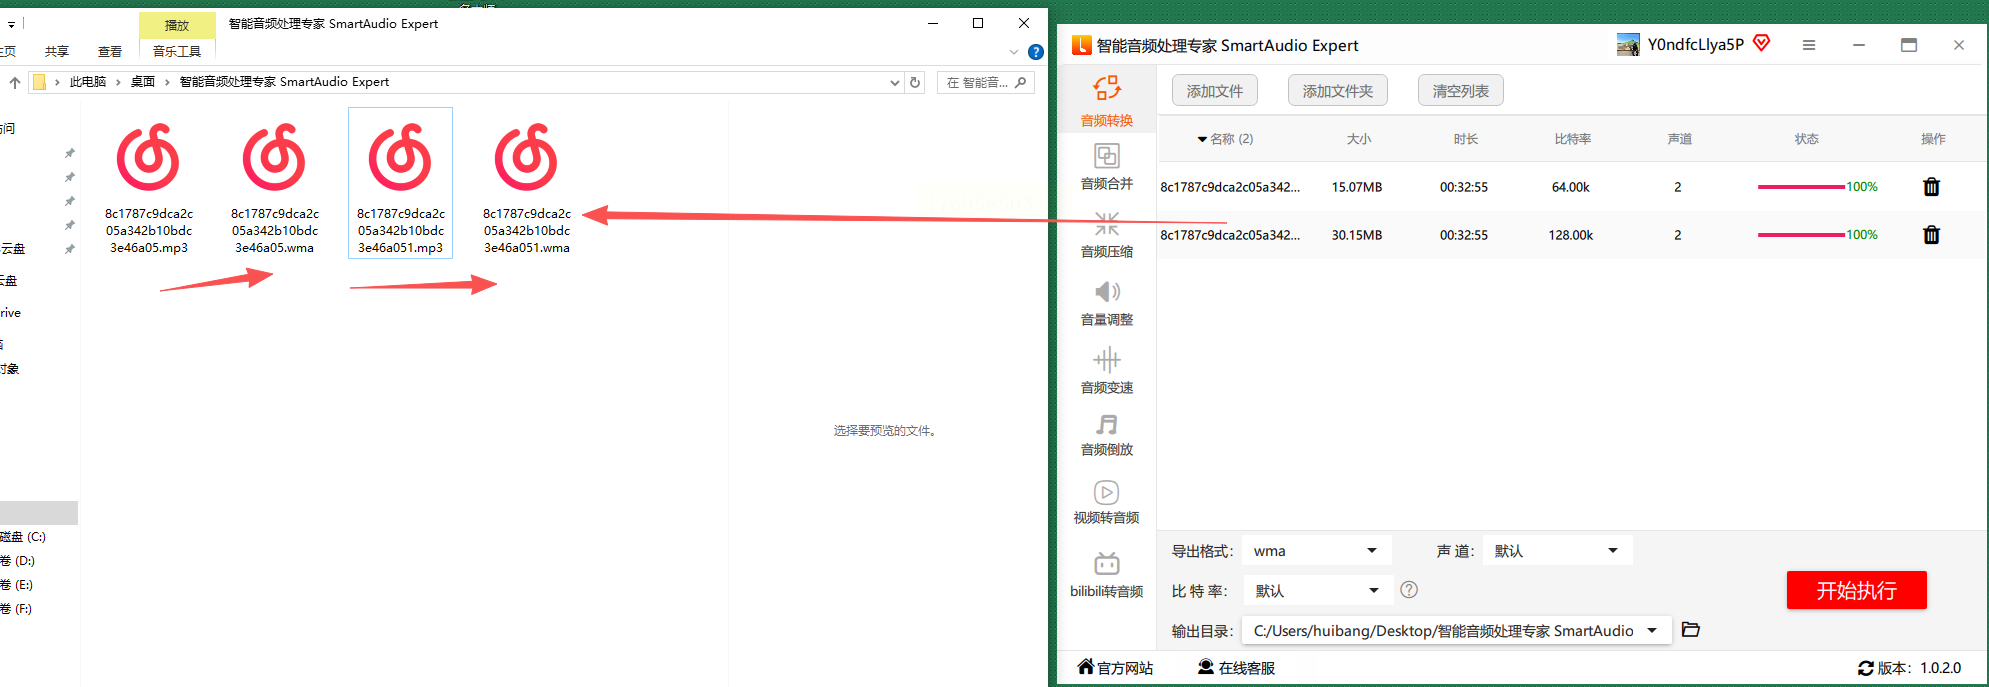This screenshot has height=687, width=1989.
Task: Click the 添加文件夹 add folder button
Action: tap(1338, 91)
